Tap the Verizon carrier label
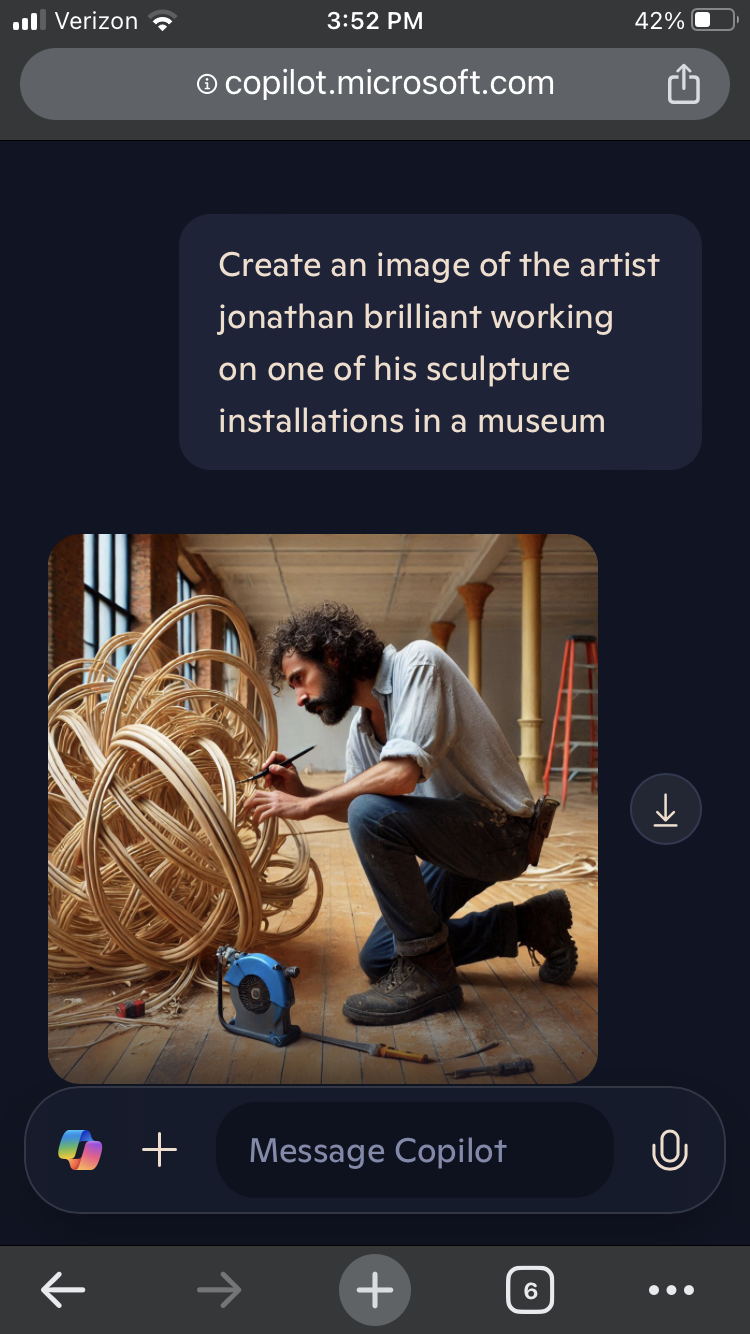Viewport: 750px width, 1334px height. pyautogui.click(x=97, y=21)
